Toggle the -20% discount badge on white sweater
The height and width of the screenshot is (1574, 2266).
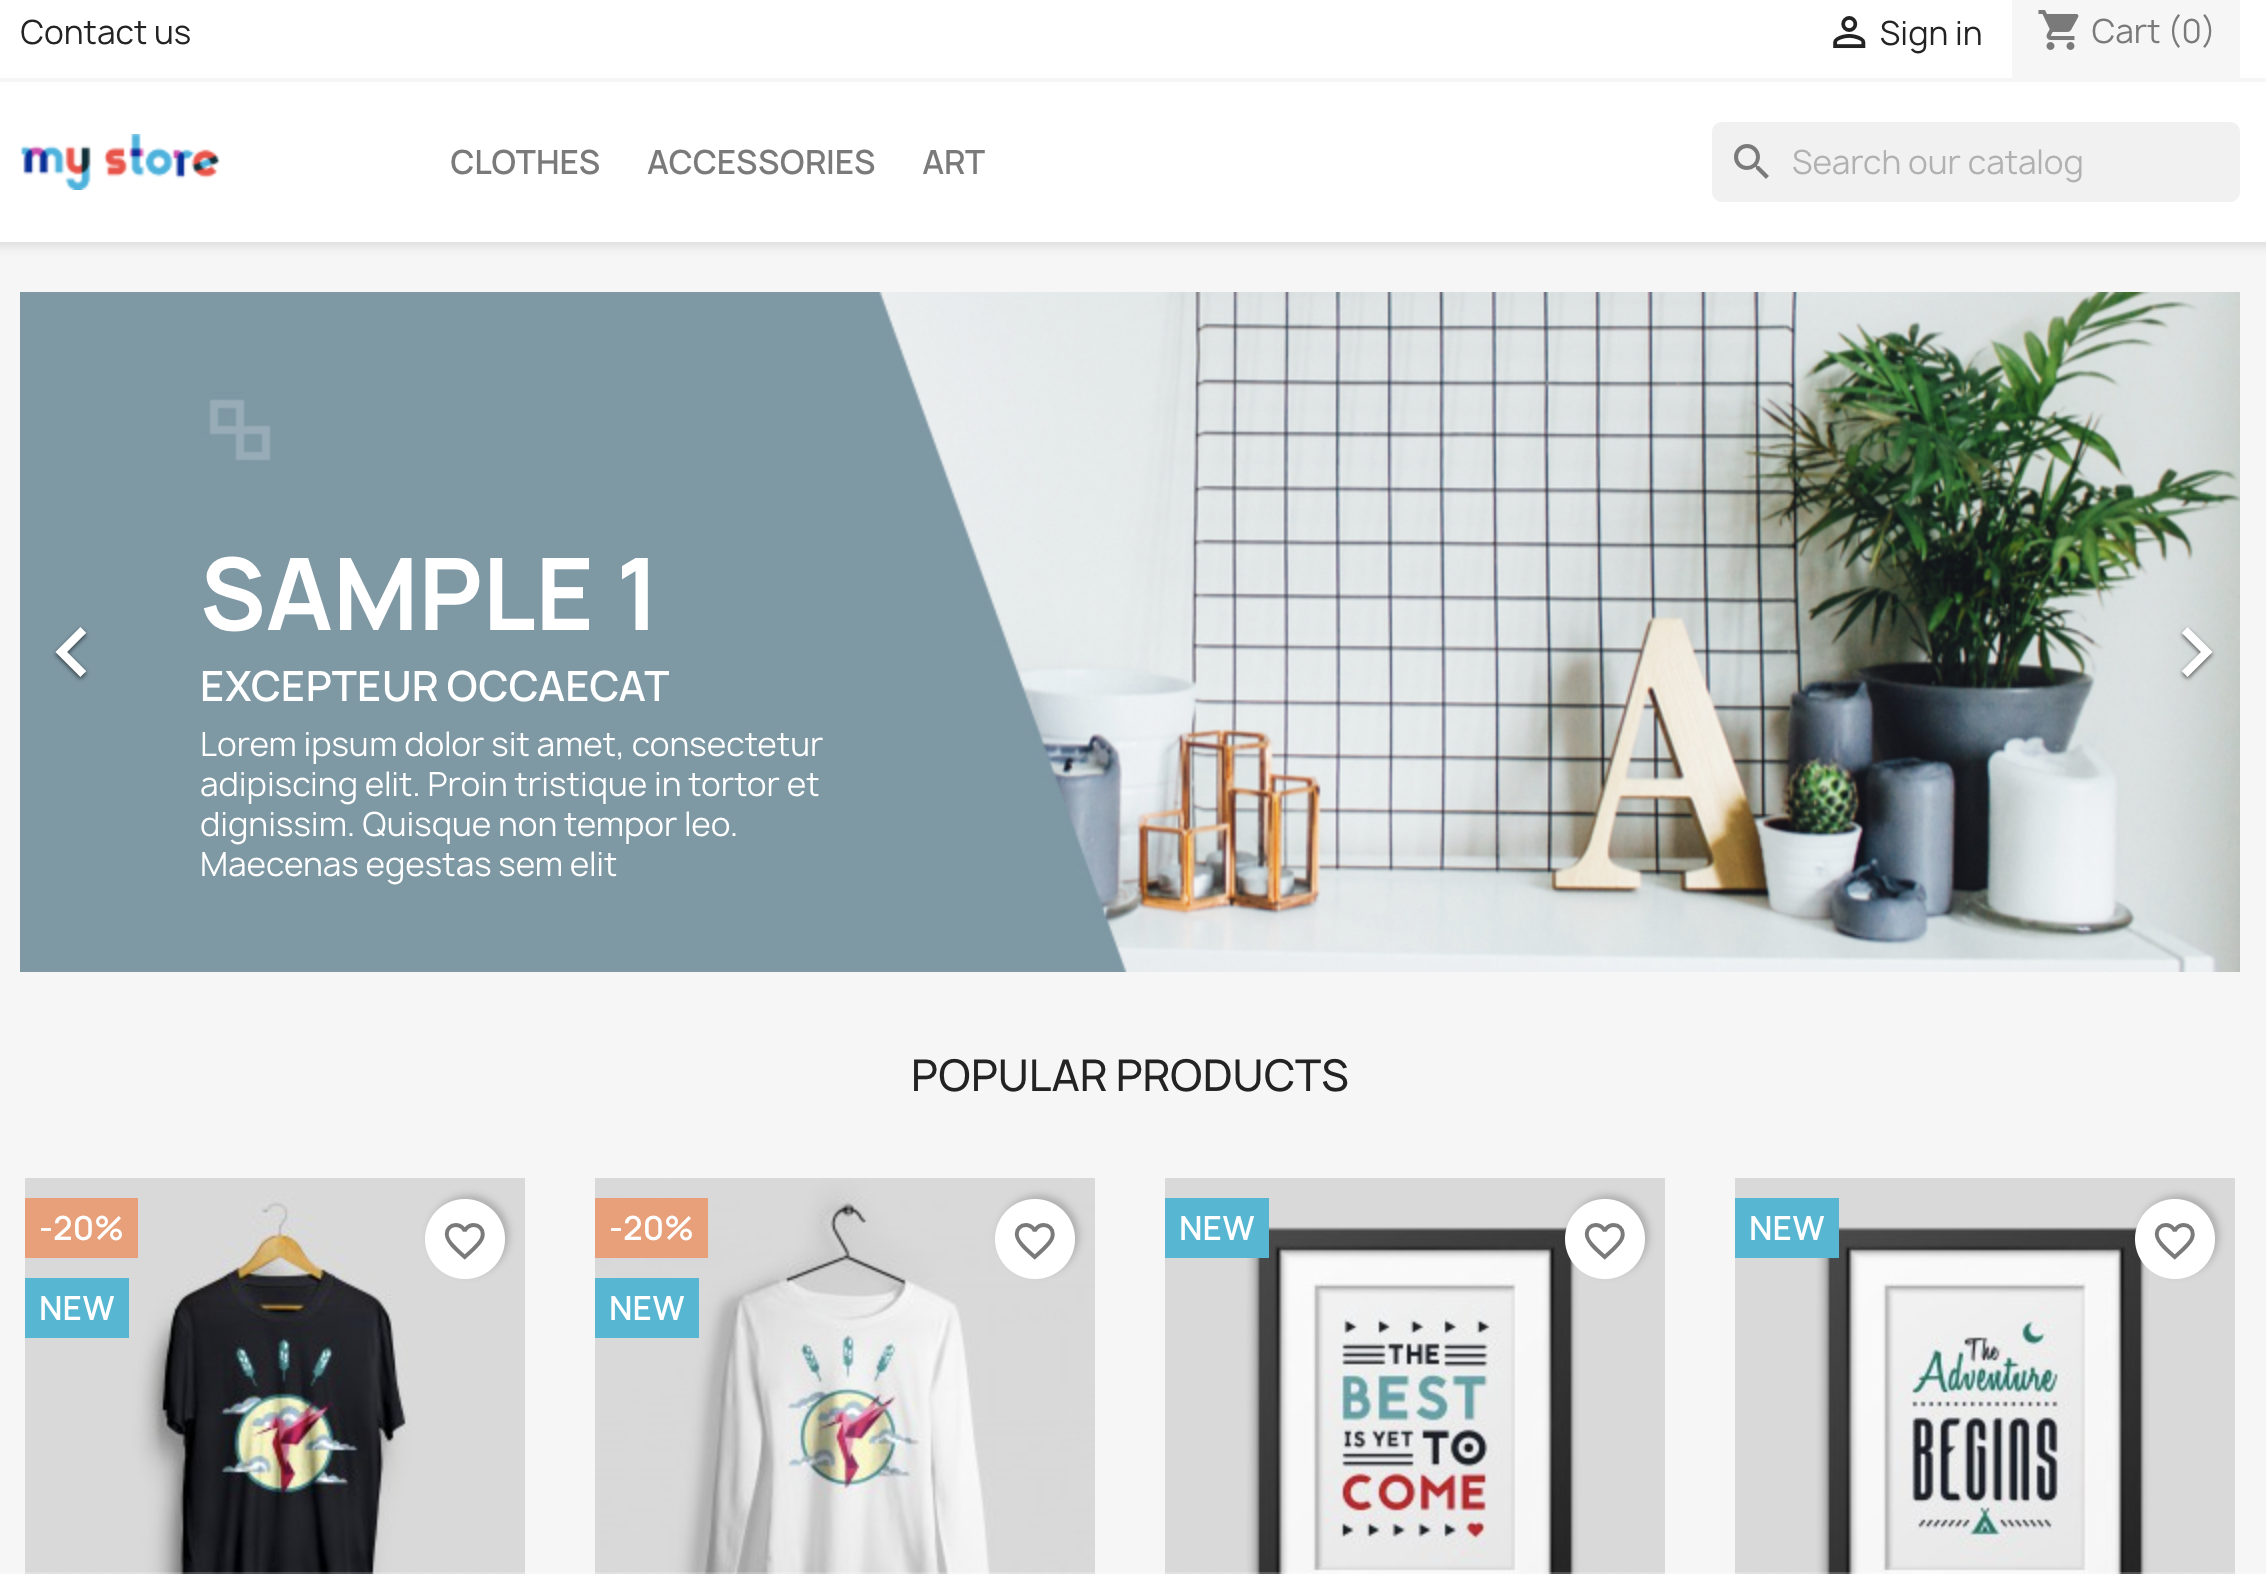coord(653,1228)
